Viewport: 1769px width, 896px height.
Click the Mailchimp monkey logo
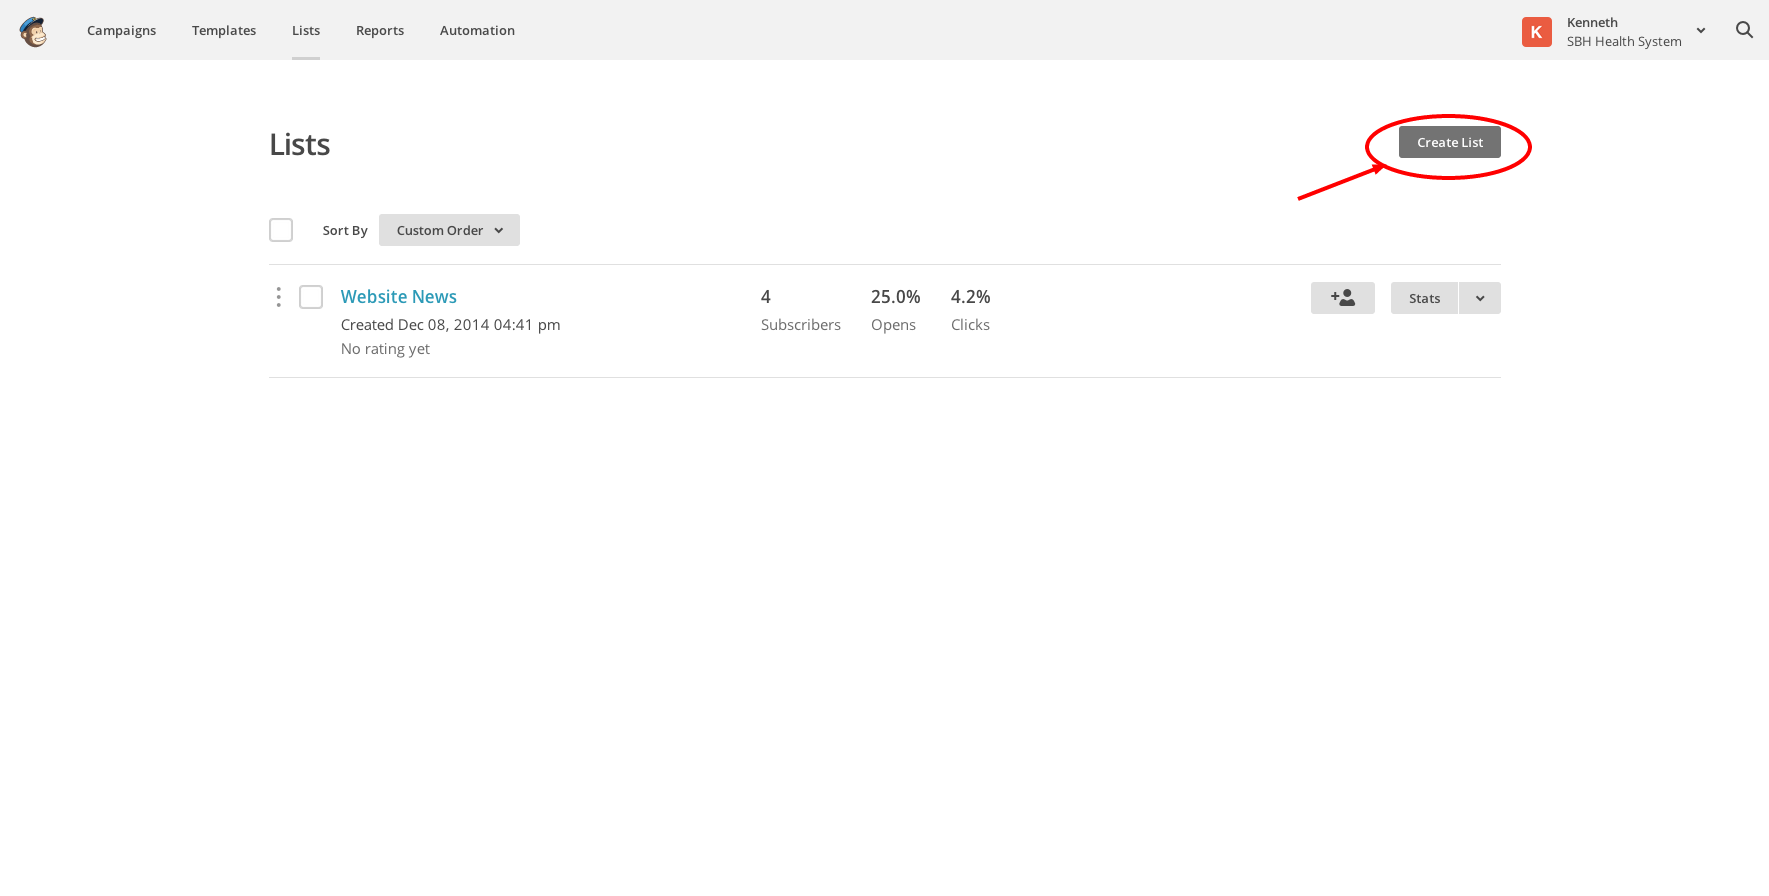(33, 32)
